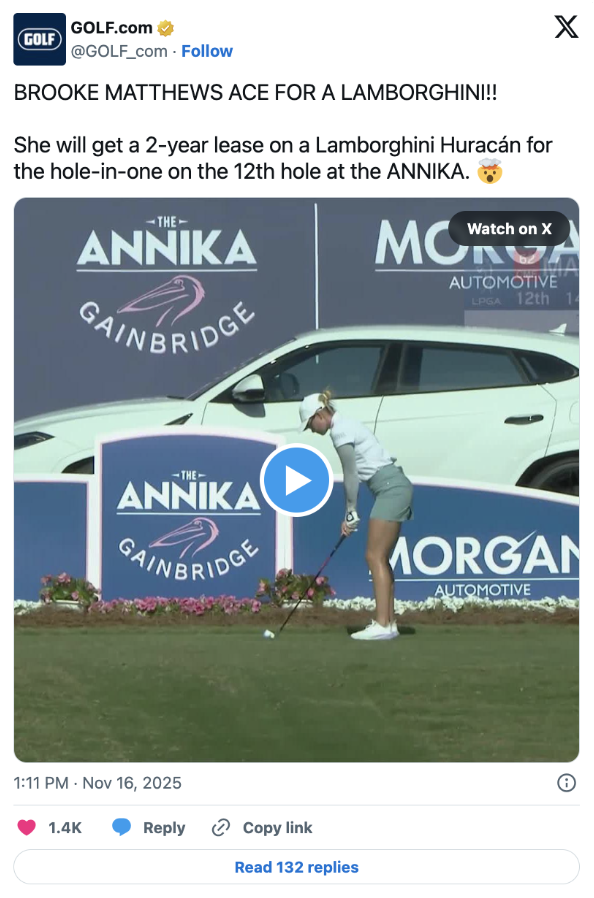Click the Copy link text
The width and height of the screenshot is (594, 898).
277,828
